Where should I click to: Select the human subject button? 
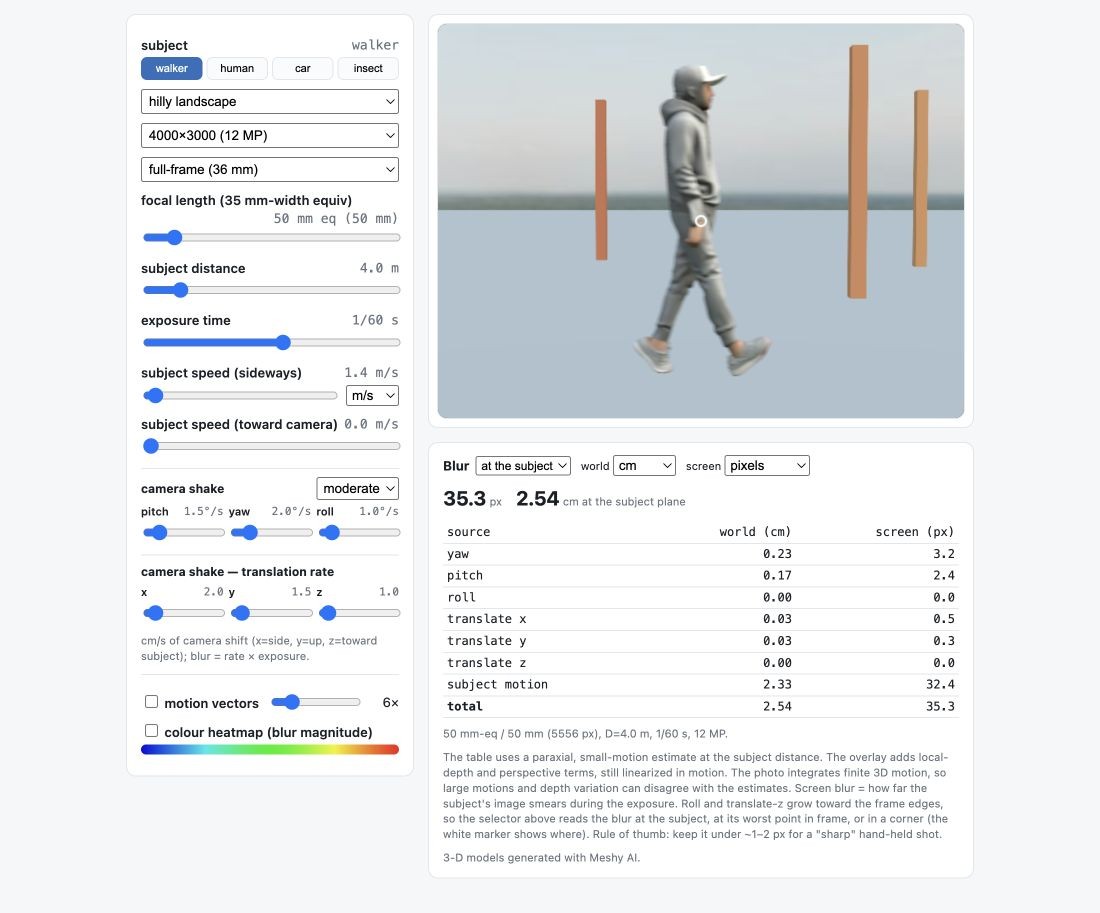[237, 68]
